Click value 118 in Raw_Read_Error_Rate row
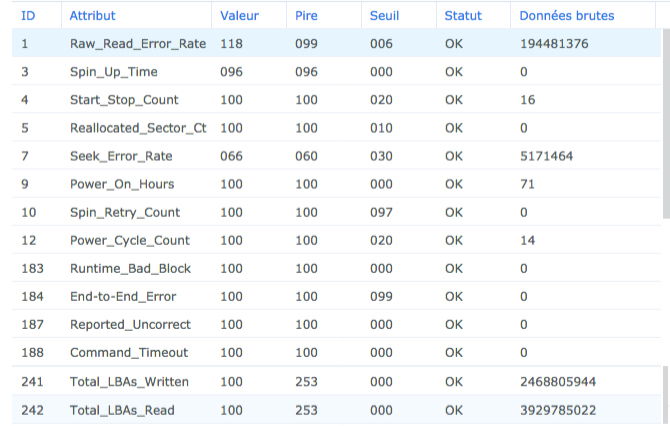Viewport: 670px width, 426px height. click(231, 44)
